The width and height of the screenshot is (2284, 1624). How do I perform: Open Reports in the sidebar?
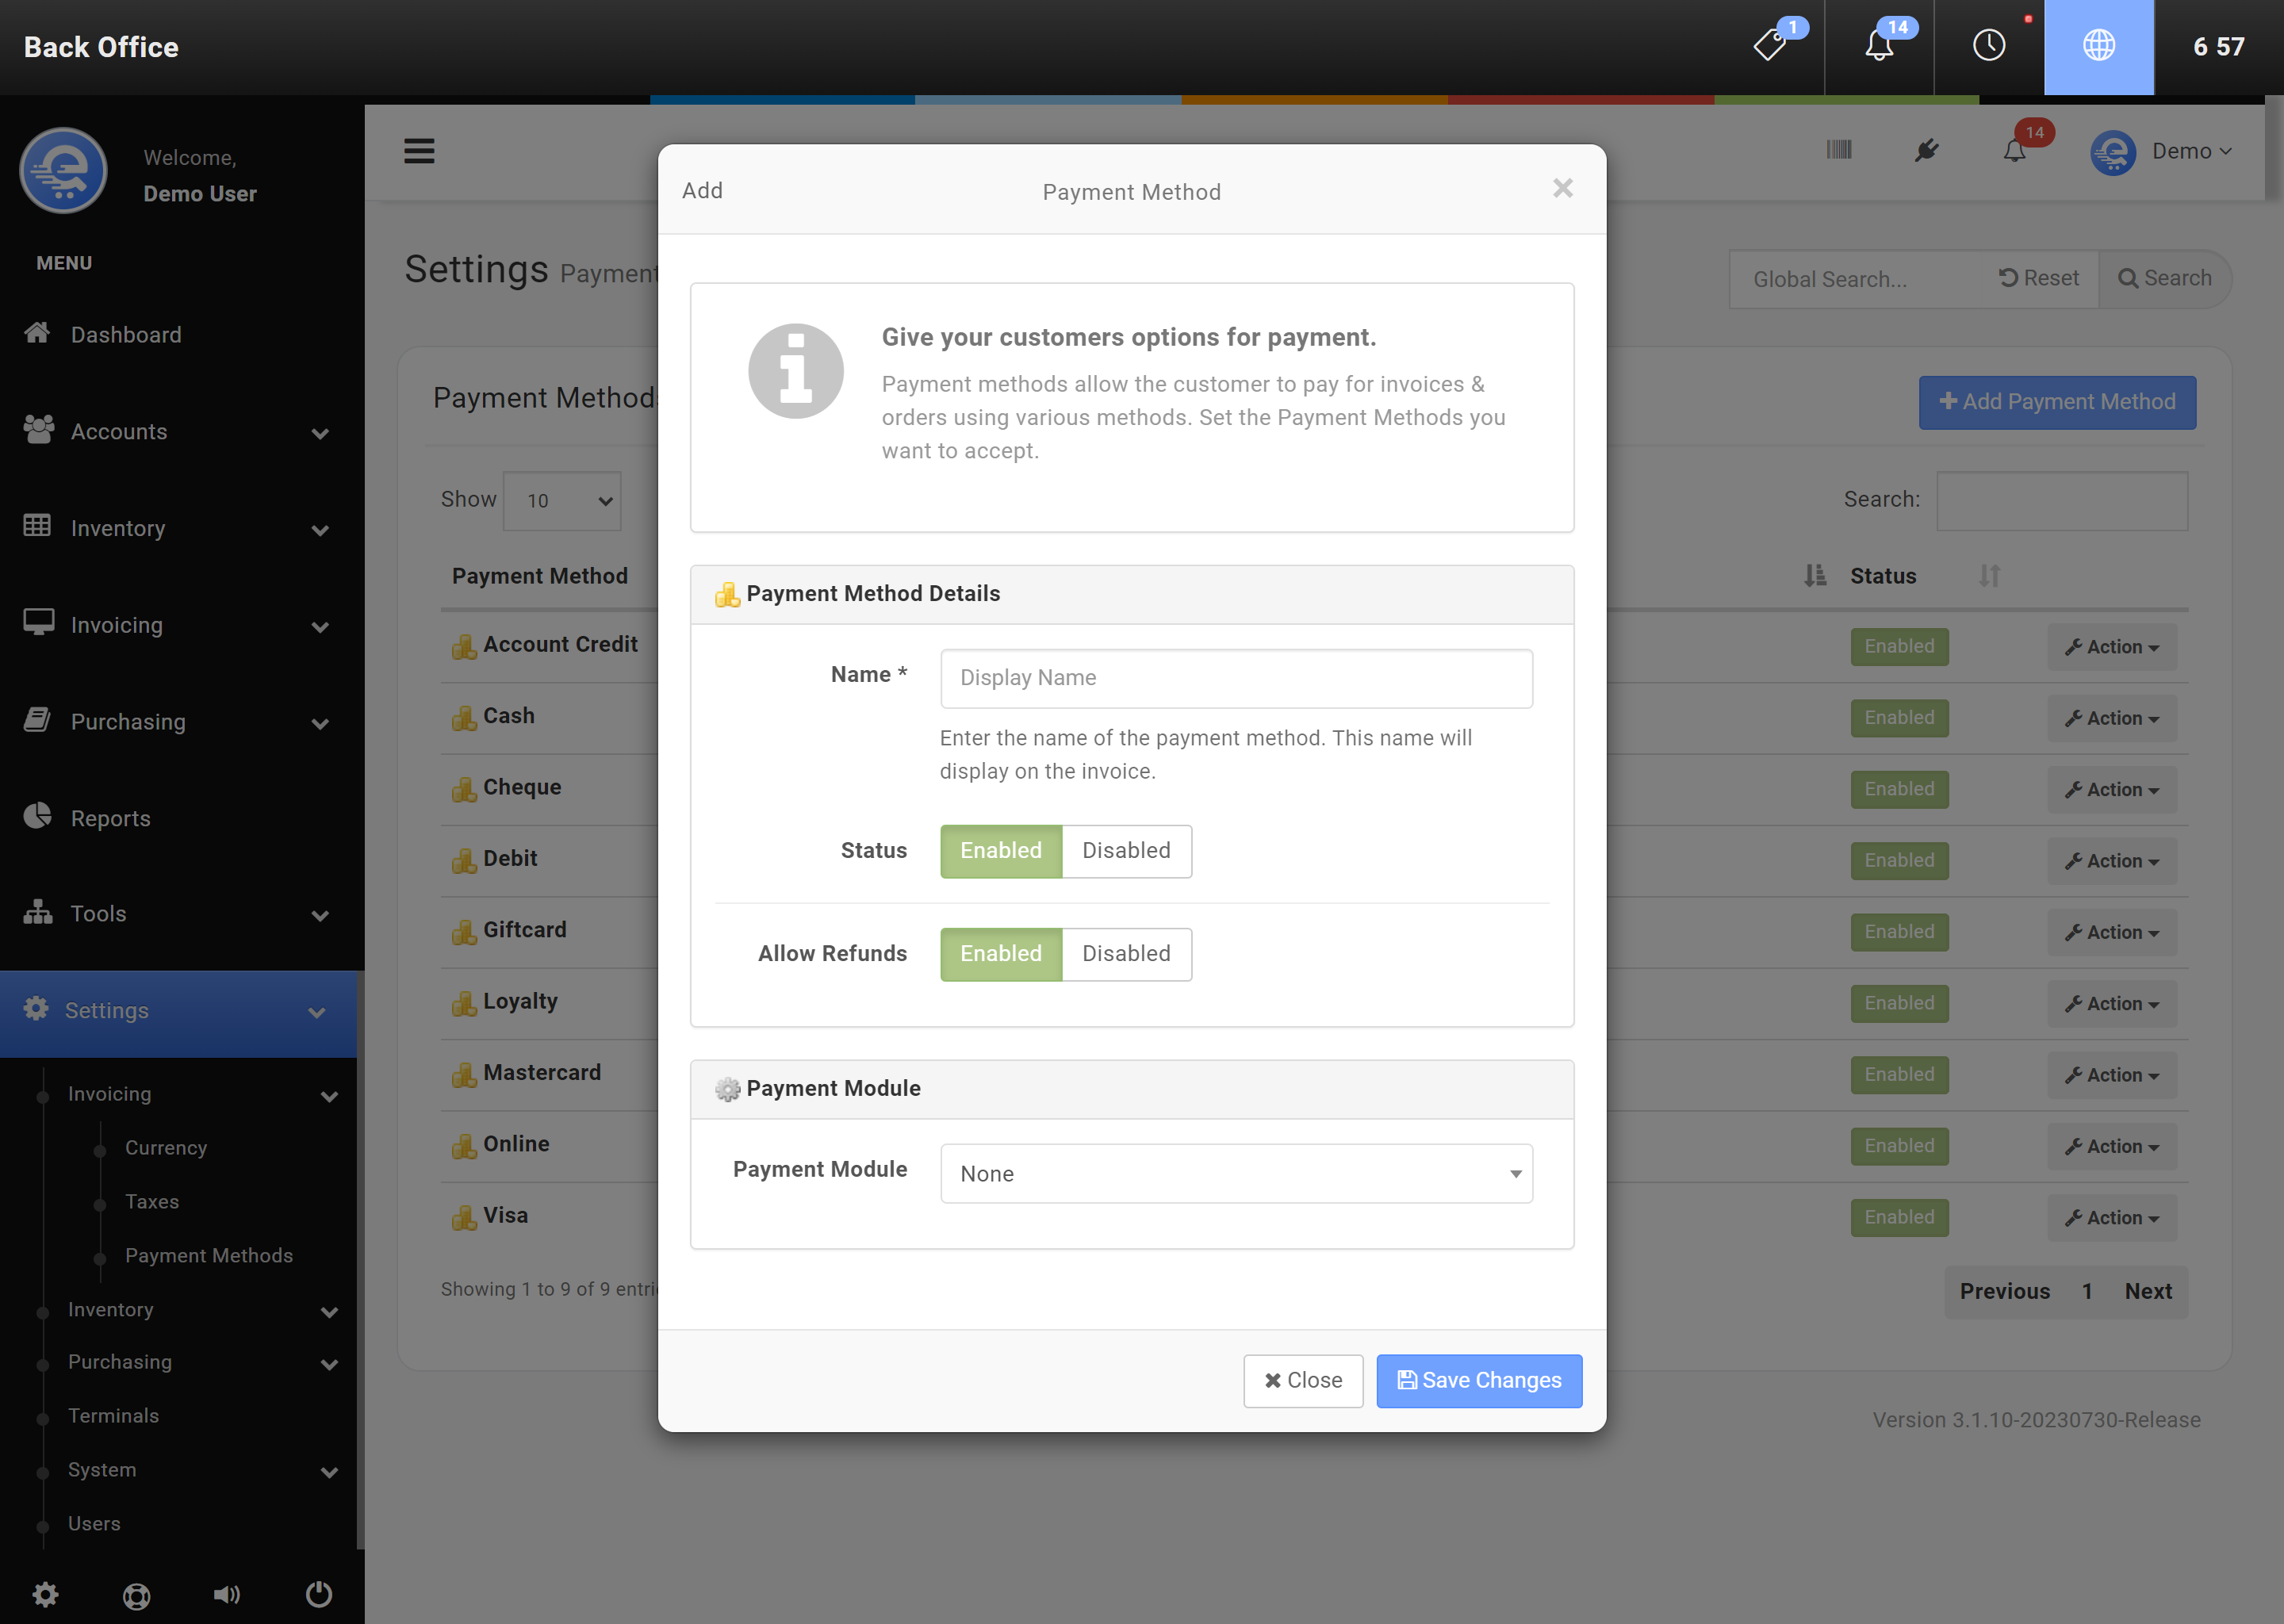[110, 818]
